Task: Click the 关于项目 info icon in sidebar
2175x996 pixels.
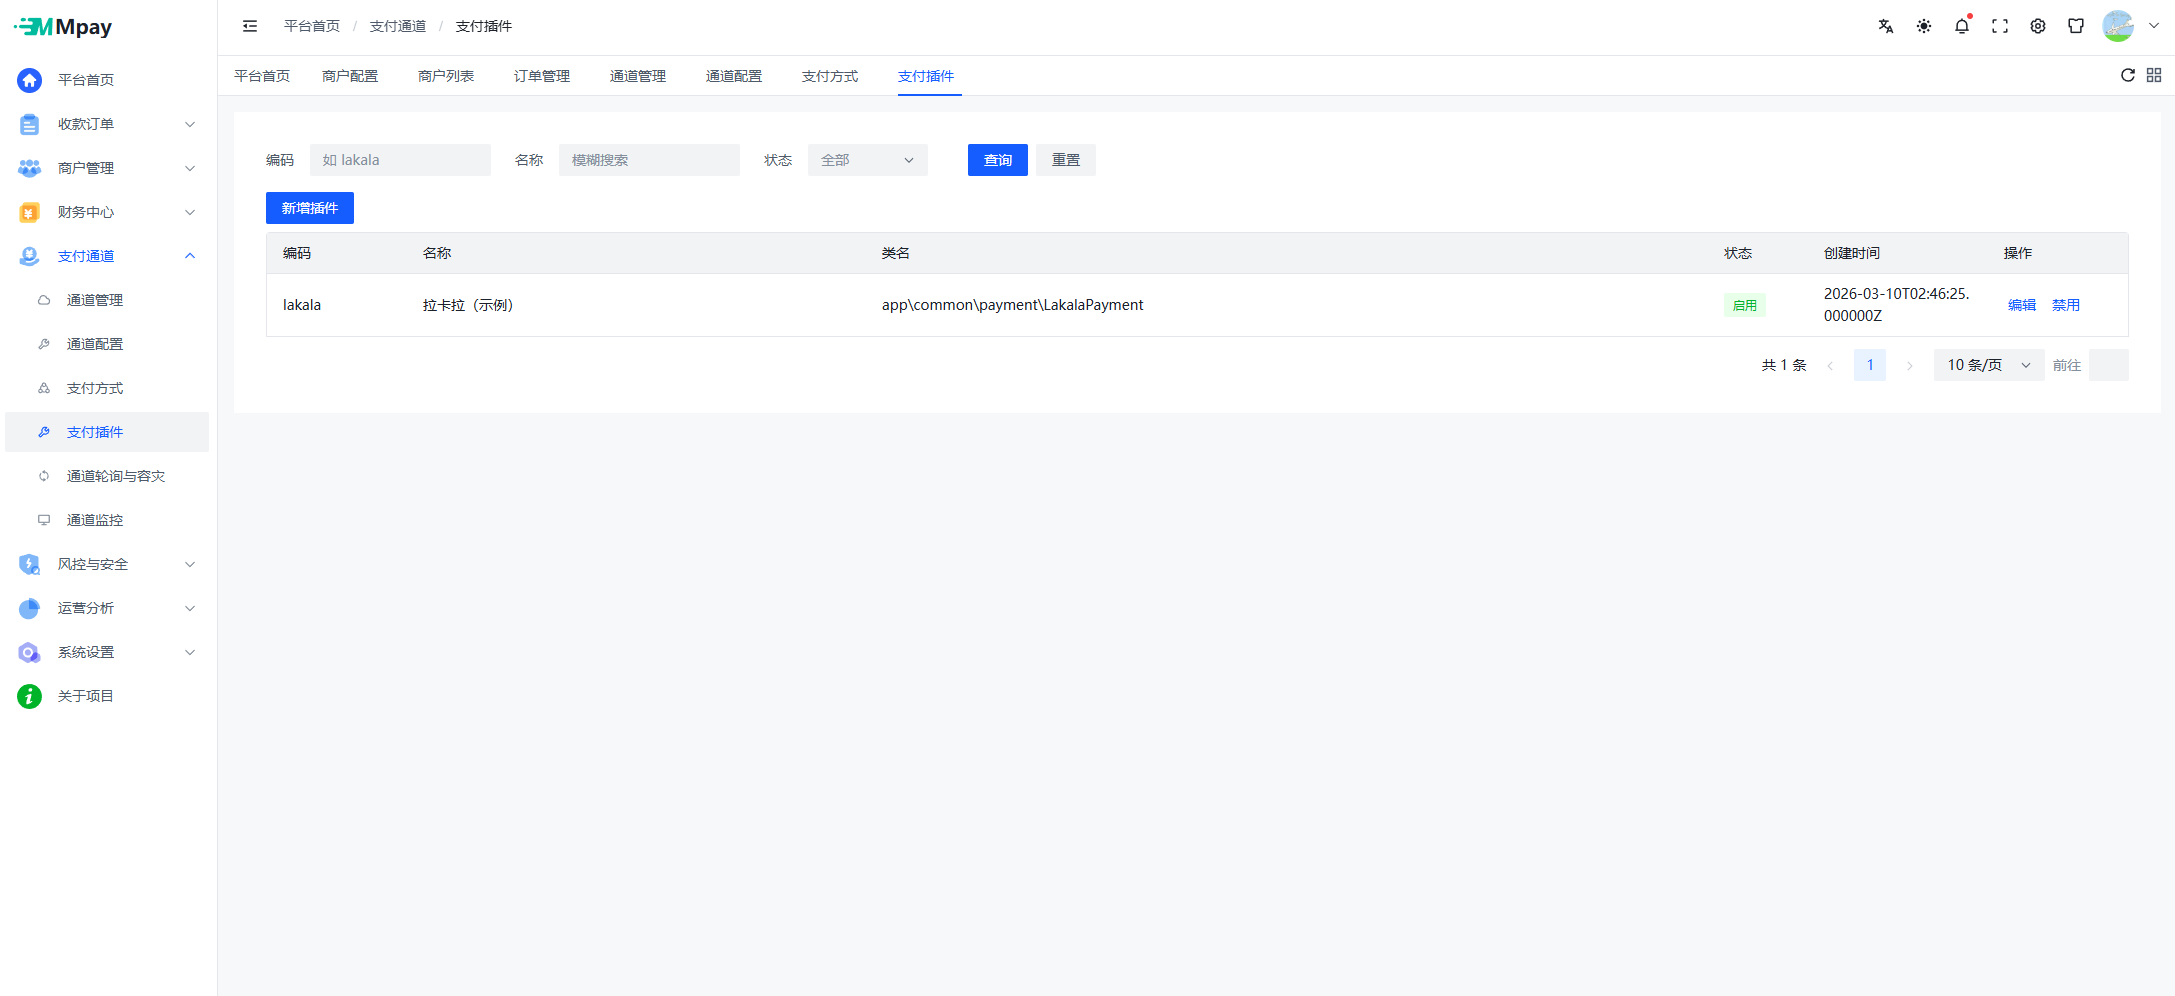Action: 30,696
